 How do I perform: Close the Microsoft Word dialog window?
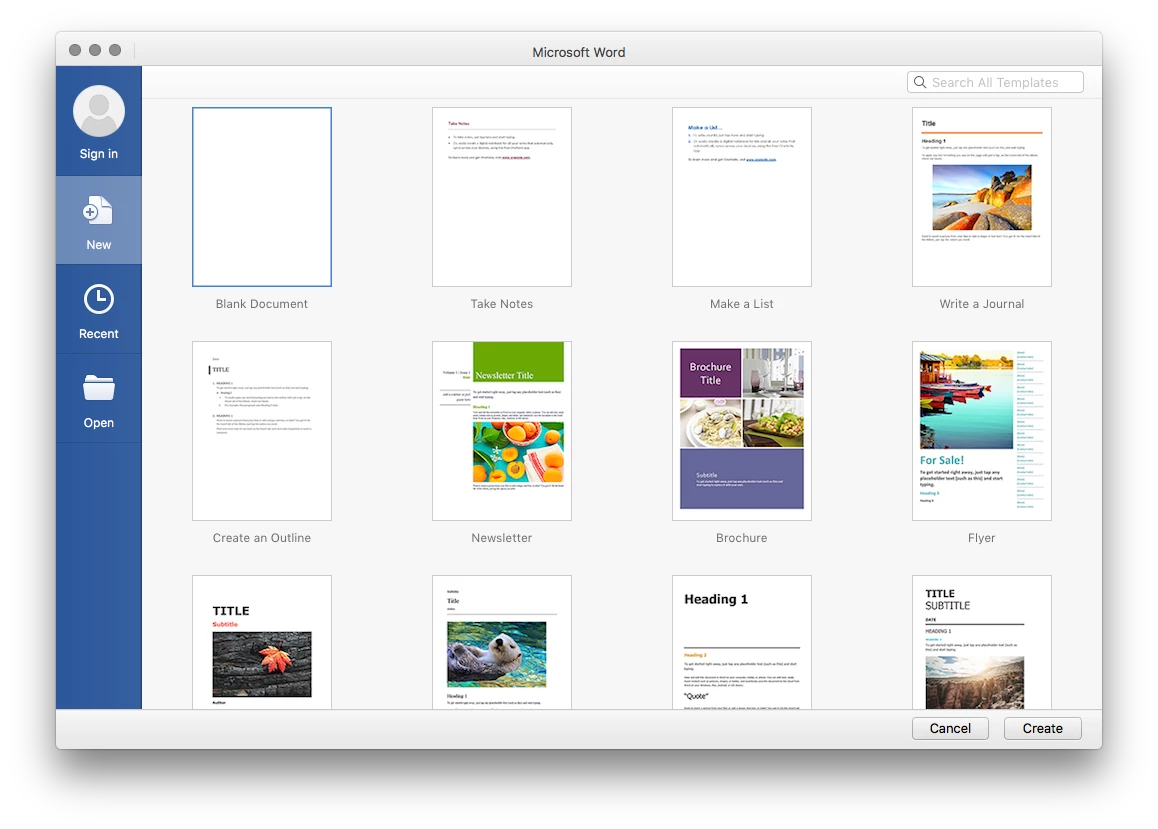[x=75, y=50]
